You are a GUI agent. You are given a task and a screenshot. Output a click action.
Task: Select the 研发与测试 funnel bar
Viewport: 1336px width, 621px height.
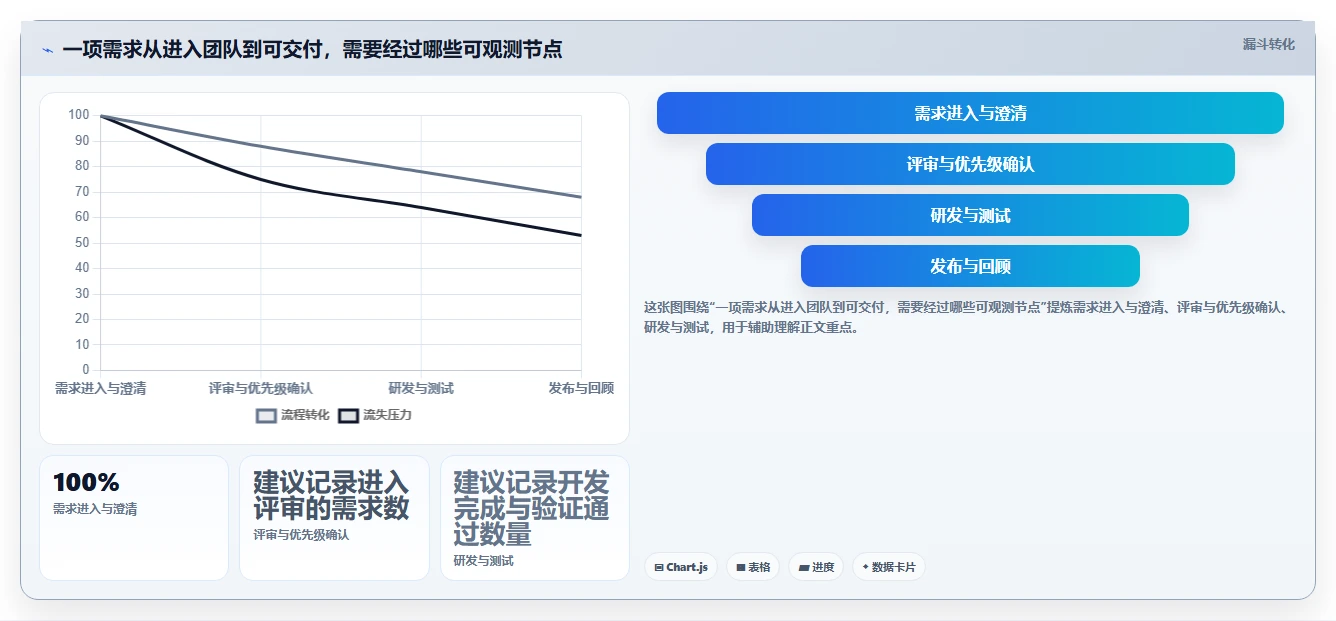[x=970, y=215]
